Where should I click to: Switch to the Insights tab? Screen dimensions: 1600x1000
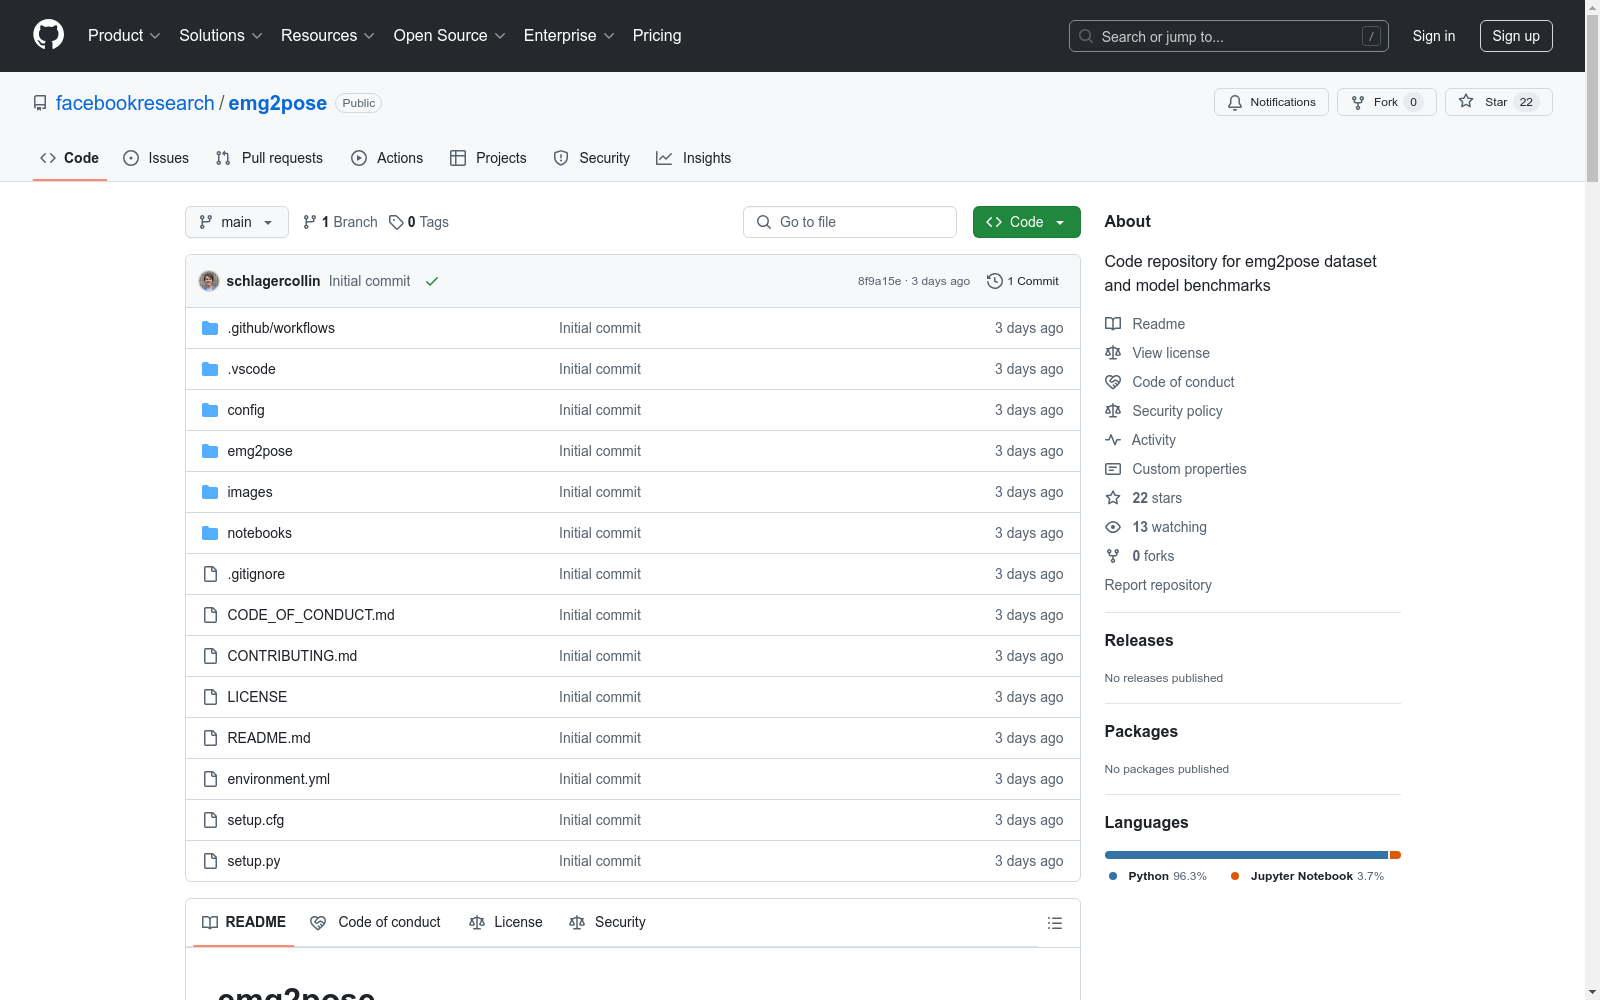pos(693,158)
